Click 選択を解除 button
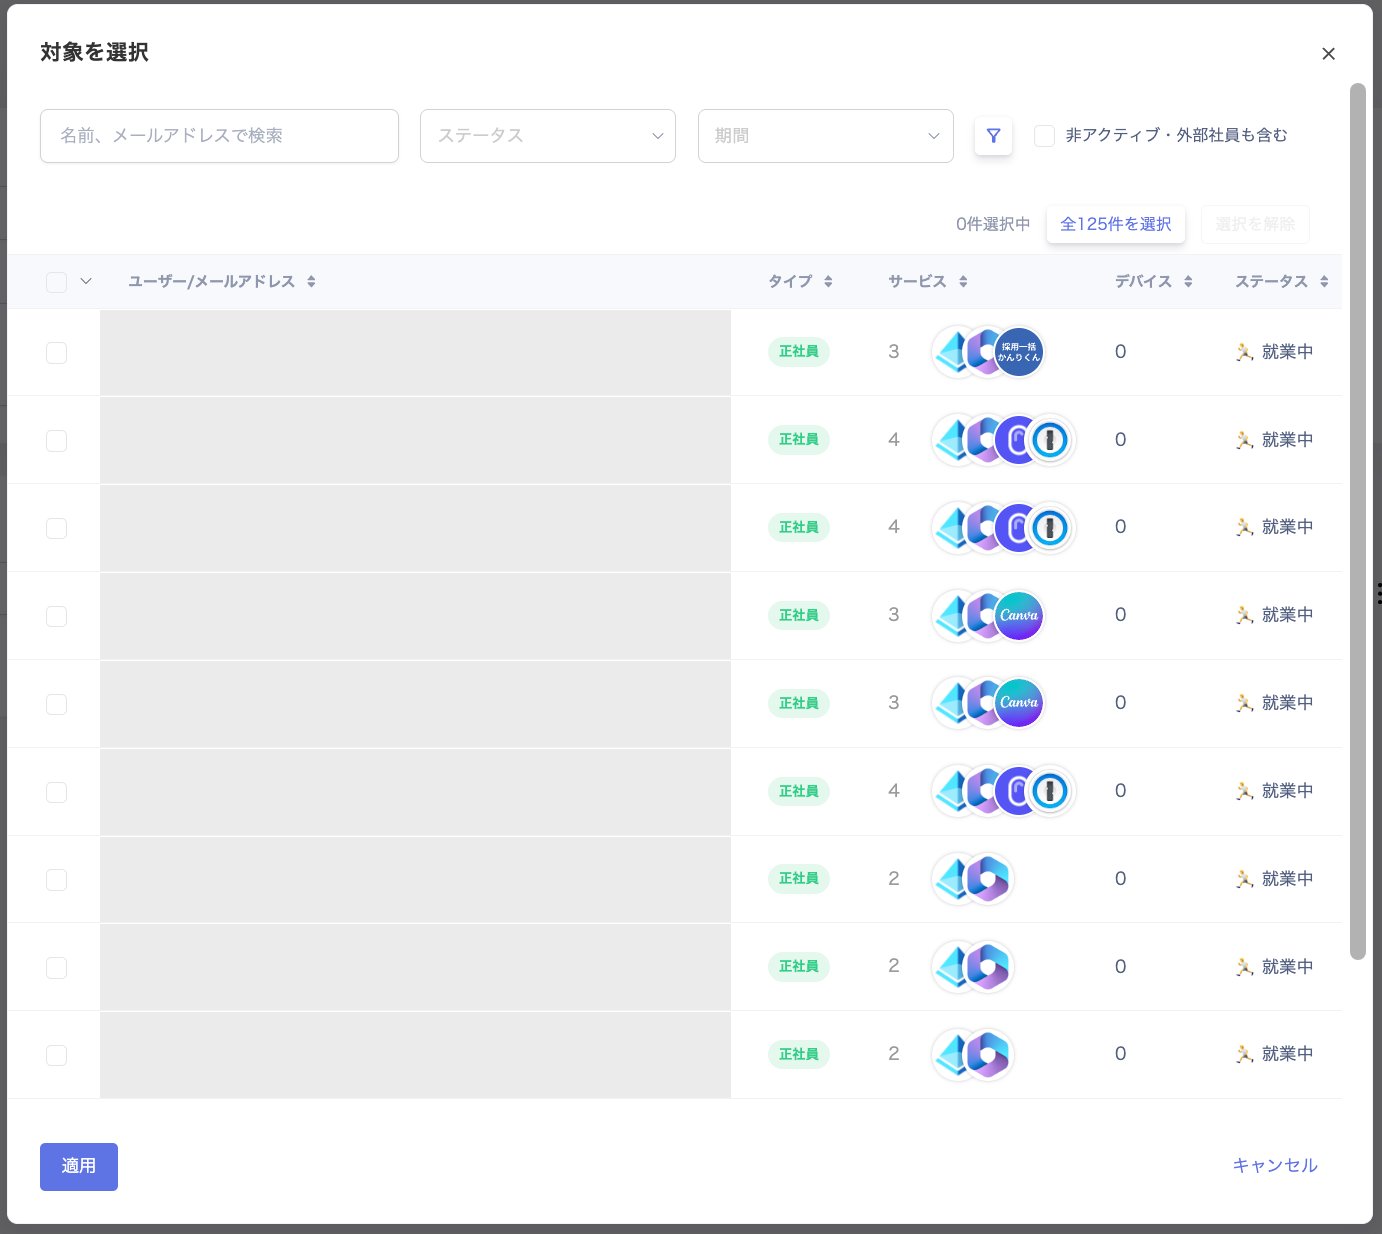This screenshot has height=1234, width=1382. tap(1255, 225)
